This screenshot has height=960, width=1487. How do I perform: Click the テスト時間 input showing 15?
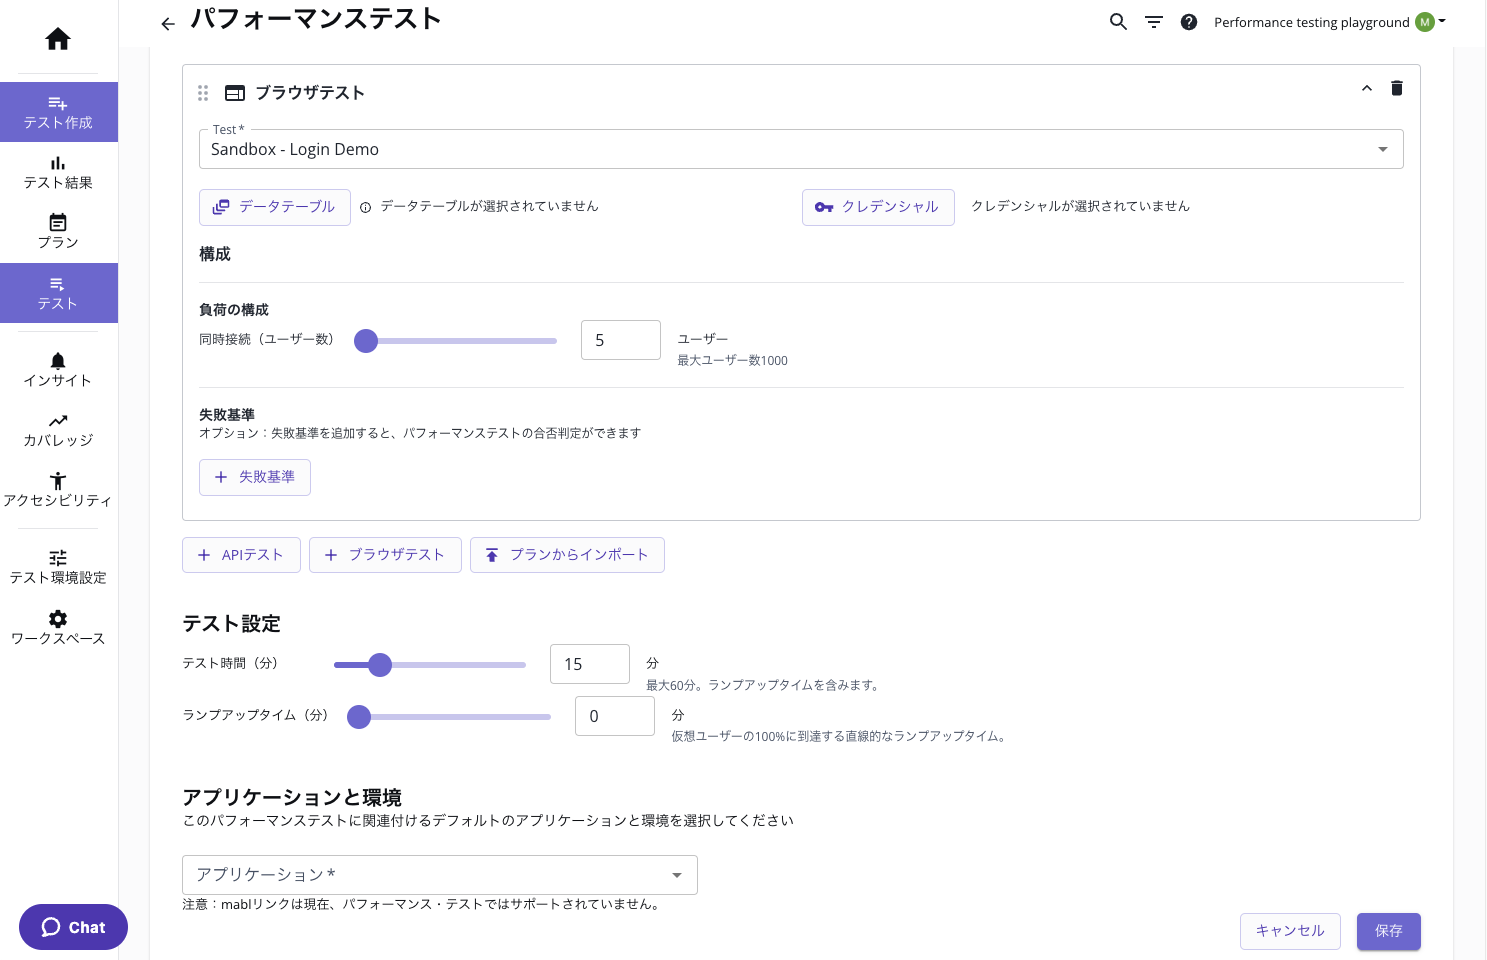tap(590, 664)
